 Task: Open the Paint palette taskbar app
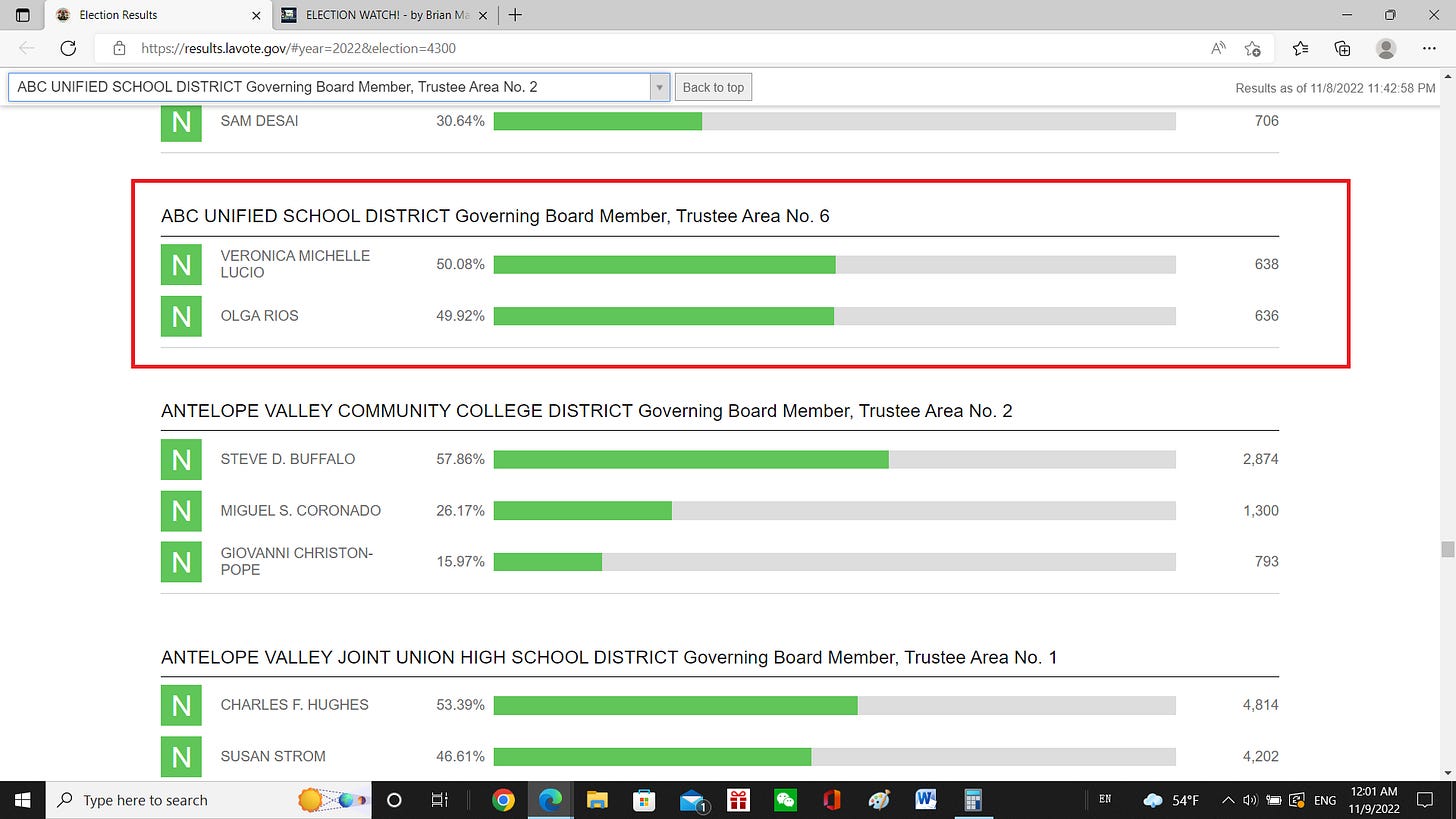879,800
